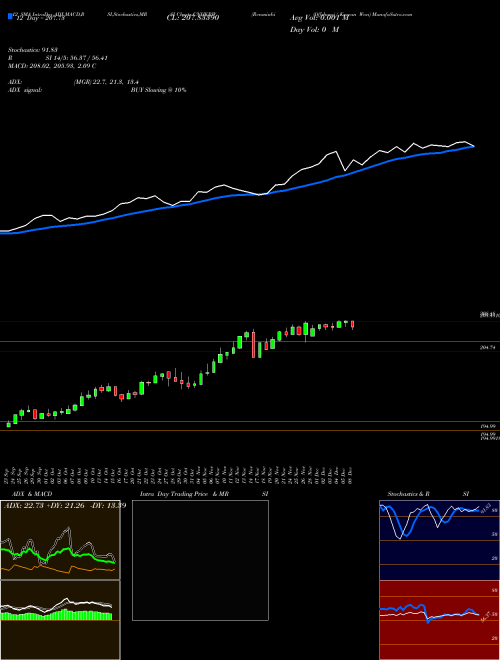The height and width of the screenshot is (660, 500).
Task: Click the 'Avg Vol: 0.001 M' label
Action: click(319, 18)
